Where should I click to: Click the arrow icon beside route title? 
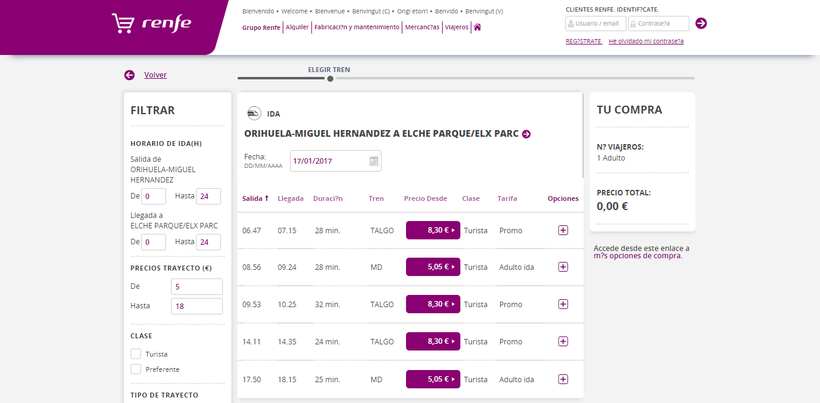tap(526, 134)
